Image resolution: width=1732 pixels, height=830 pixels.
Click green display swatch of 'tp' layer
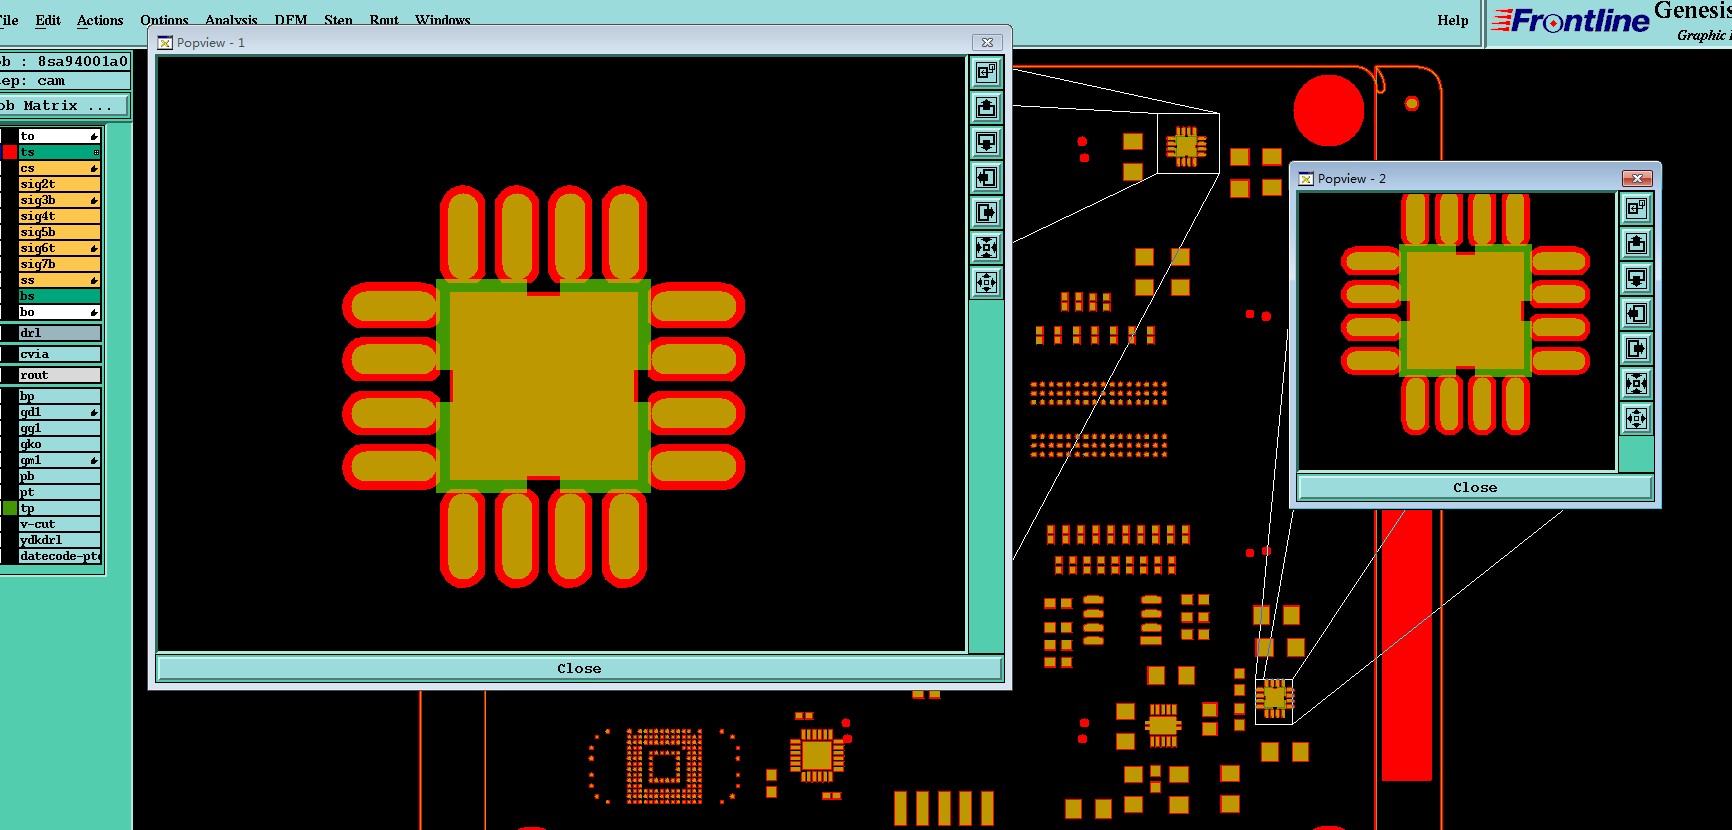pos(10,508)
